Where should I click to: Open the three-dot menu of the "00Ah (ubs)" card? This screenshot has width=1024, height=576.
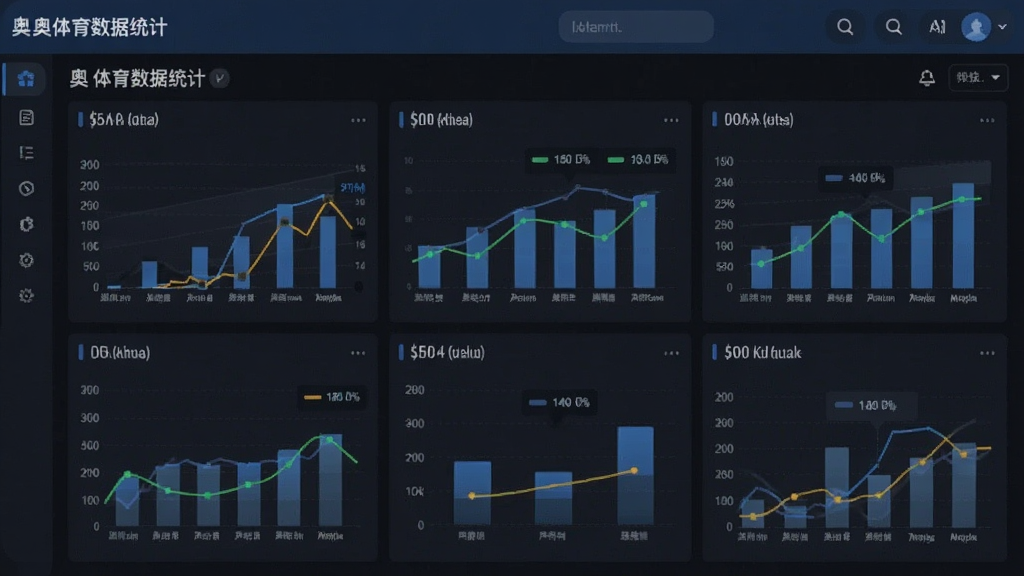click(987, 120)
